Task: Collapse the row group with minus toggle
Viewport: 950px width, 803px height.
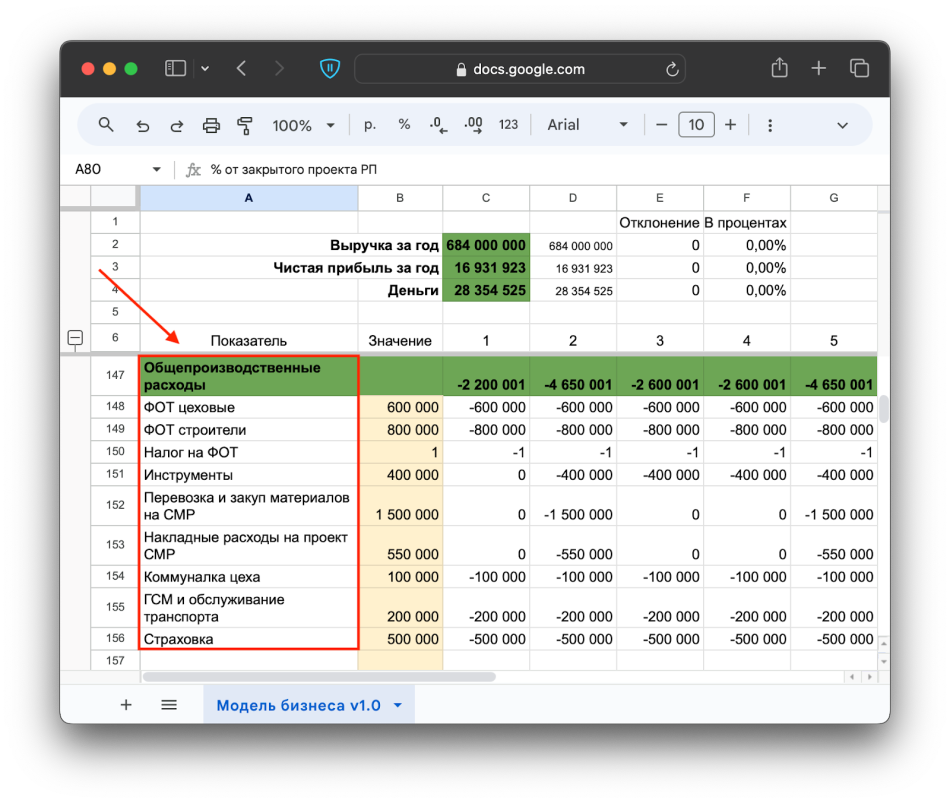Action: [75, 339]
